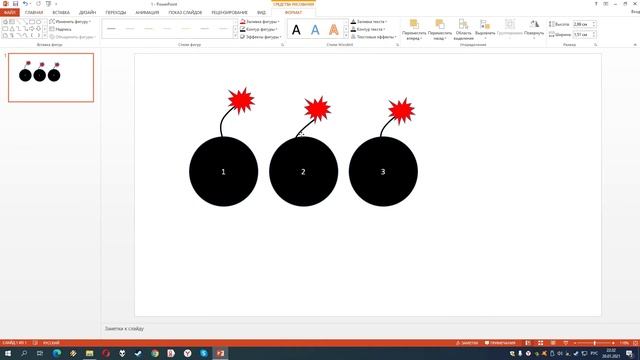Screen dimensions: 640x360
Task: Open Заливка текста text fill dropdown
Action: pos(369,21)
